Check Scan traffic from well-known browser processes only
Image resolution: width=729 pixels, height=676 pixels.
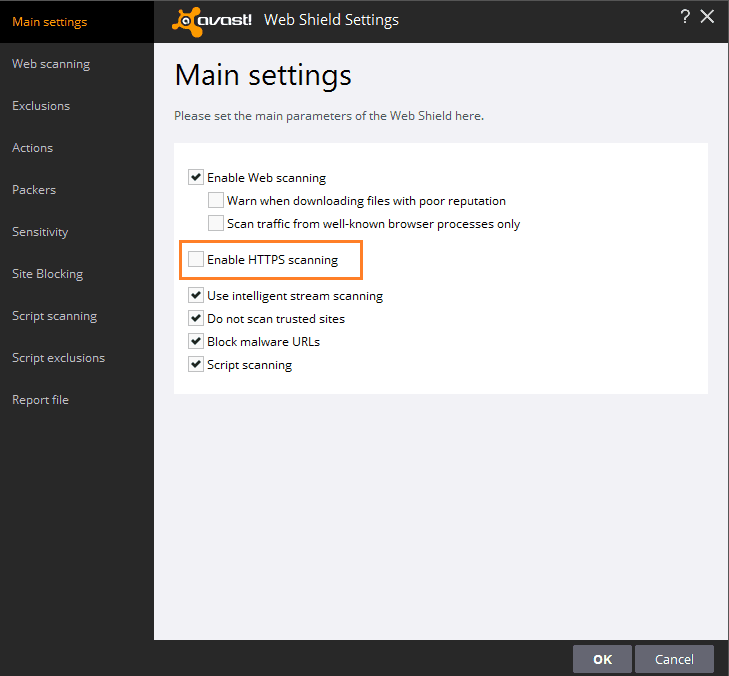pyautogui.click(x=216, y=223)
